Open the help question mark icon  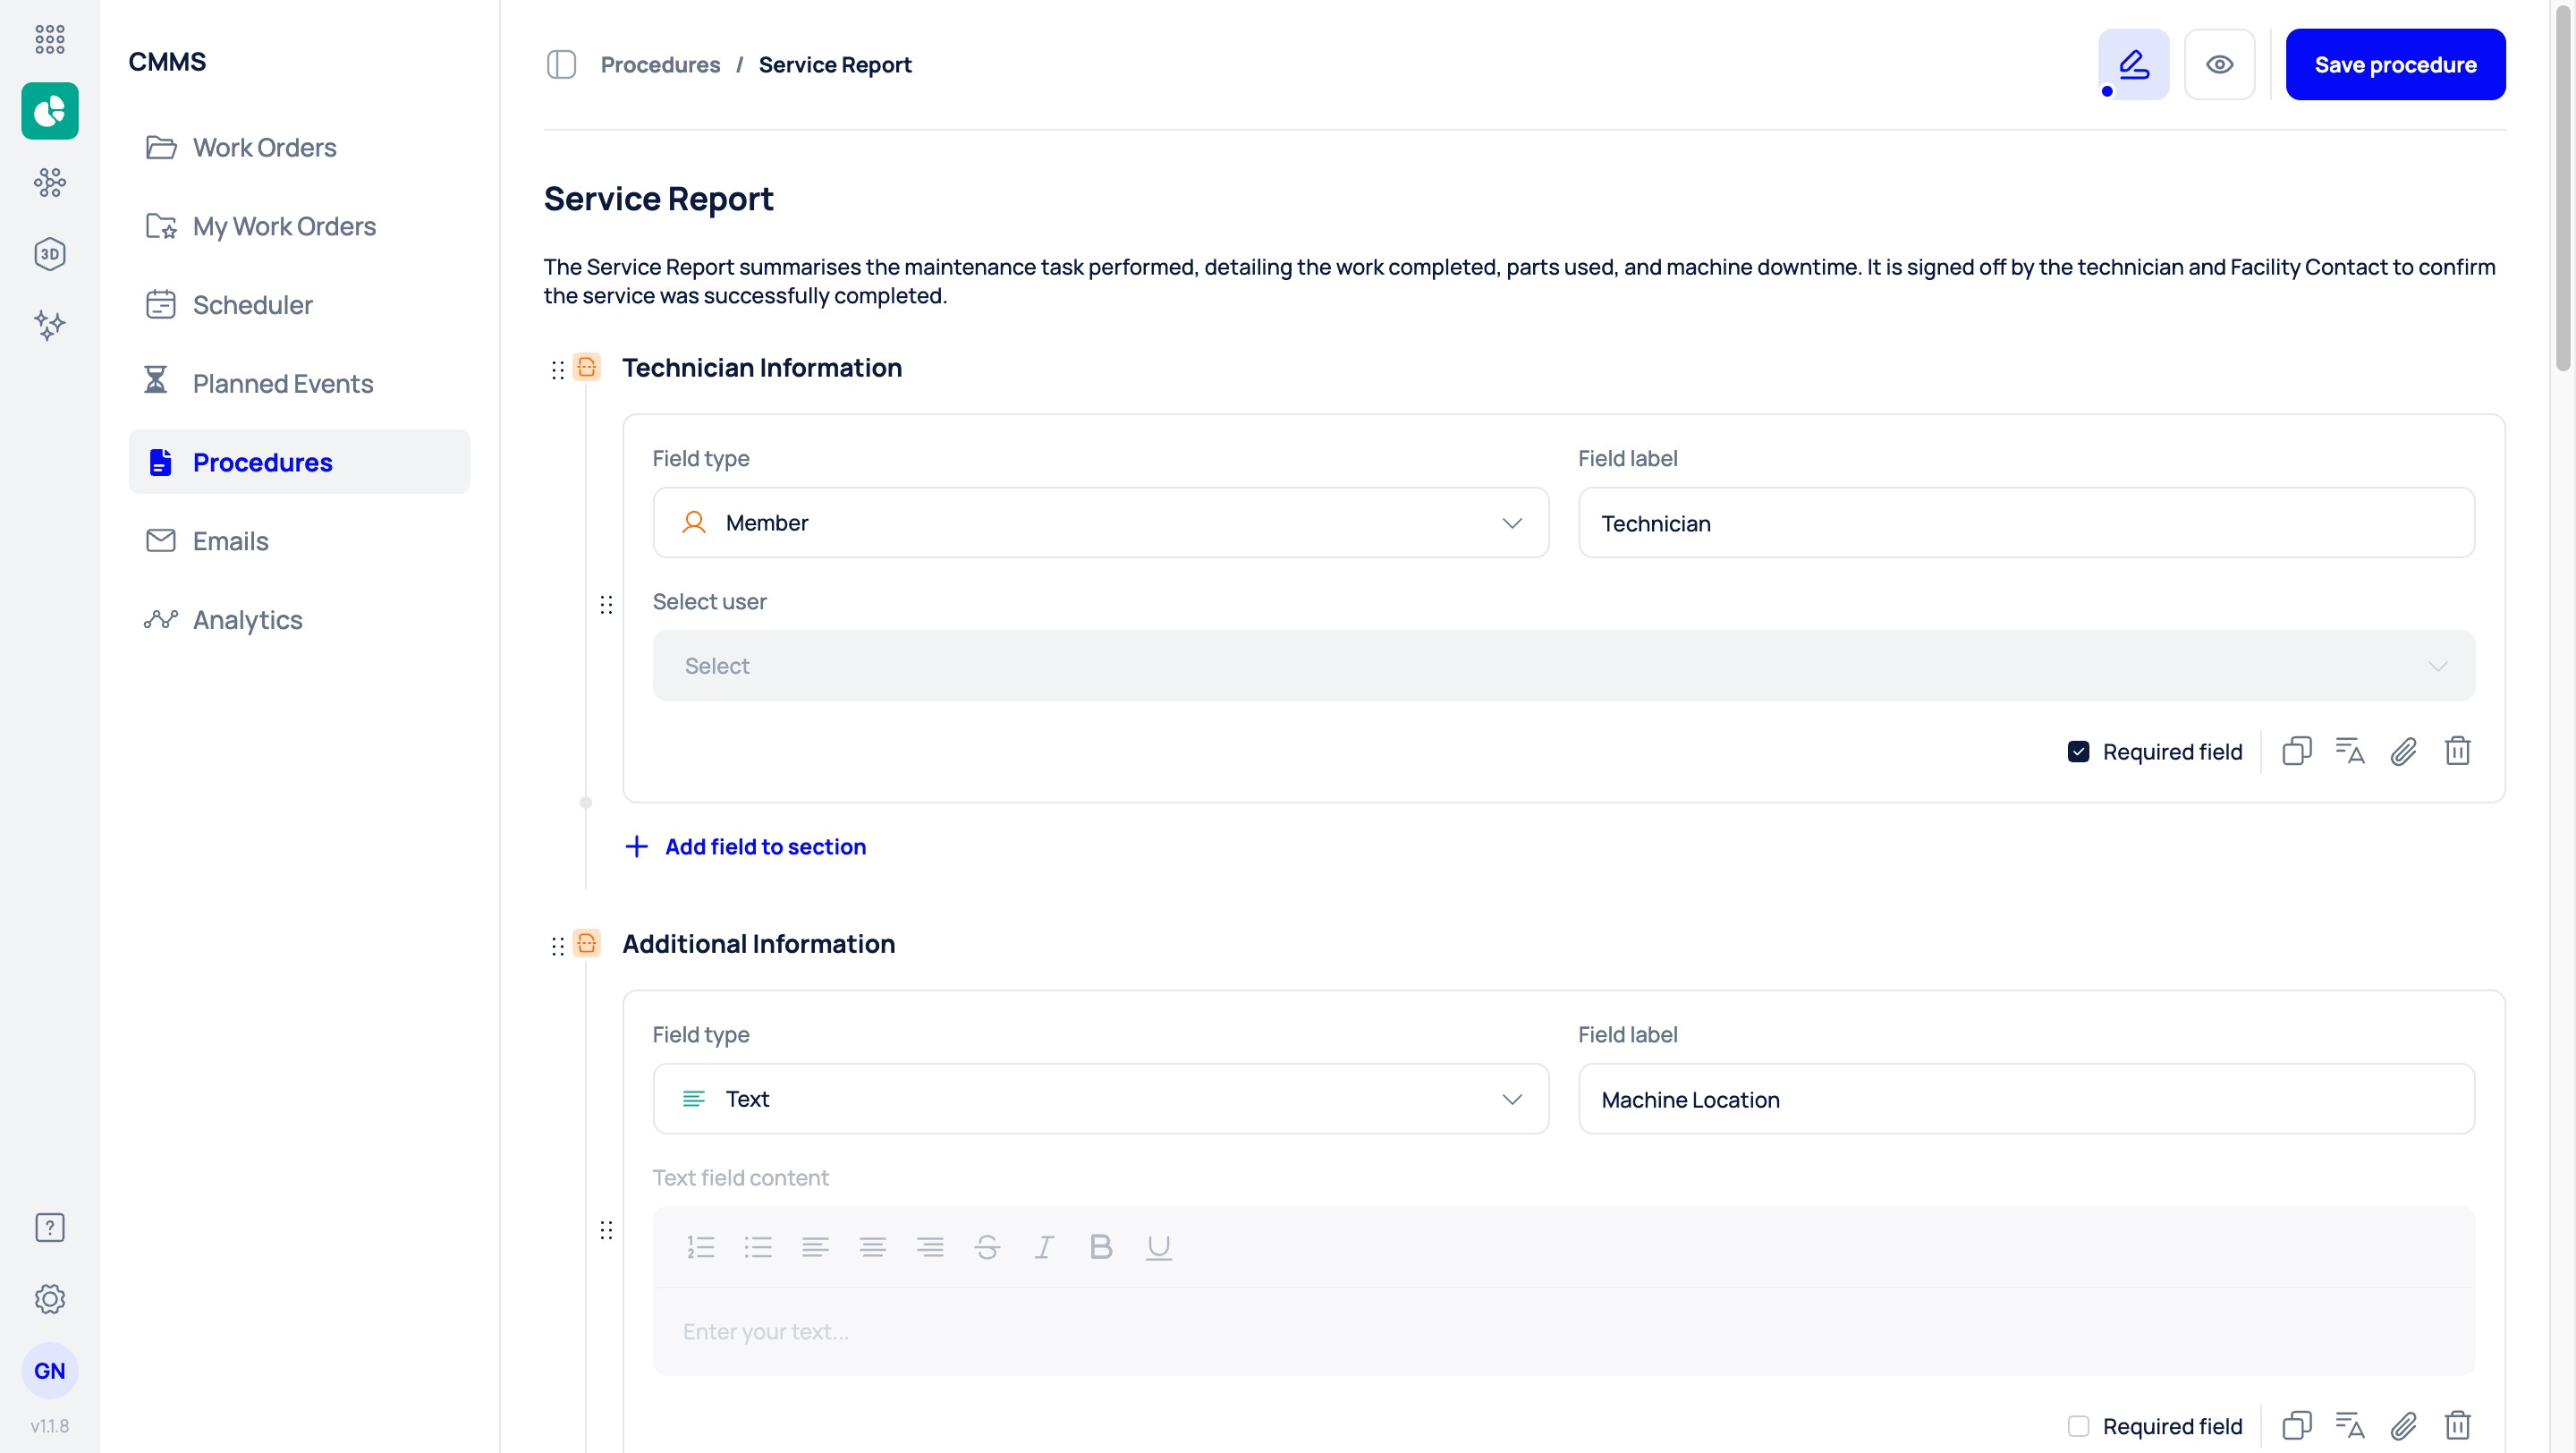tap(49, 1227)
